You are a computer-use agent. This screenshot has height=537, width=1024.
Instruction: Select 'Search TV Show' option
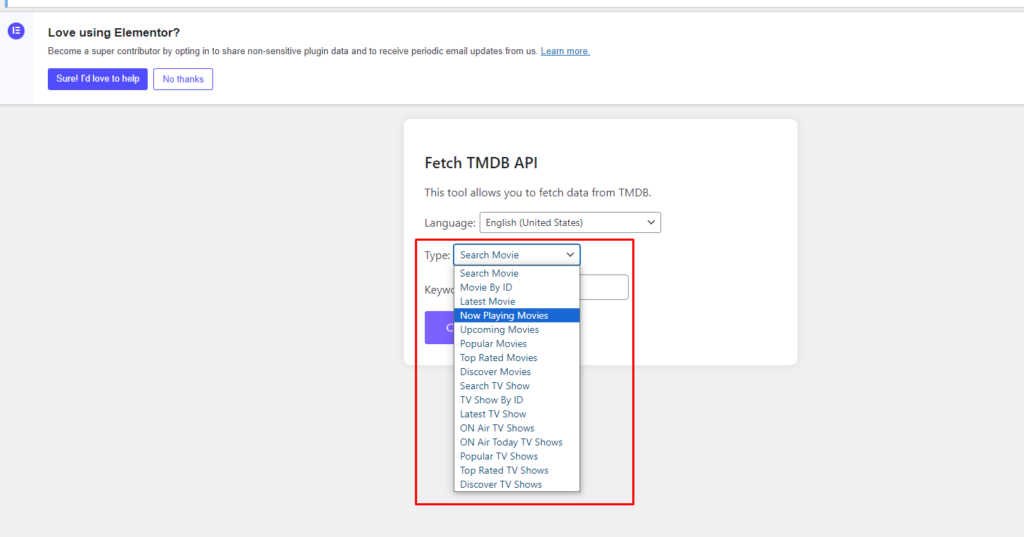coord(517,385)
